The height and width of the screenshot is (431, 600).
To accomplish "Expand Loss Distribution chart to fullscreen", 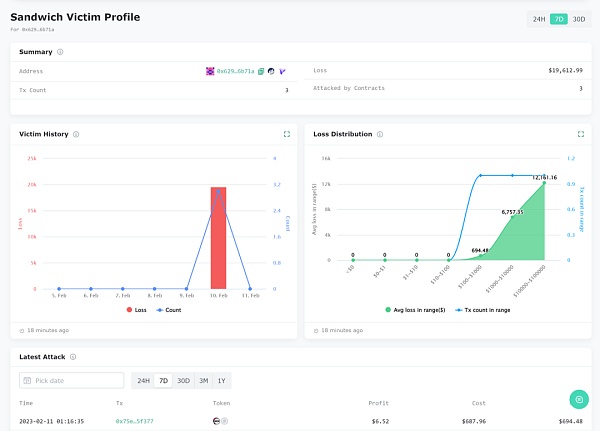I will point(581,134).
